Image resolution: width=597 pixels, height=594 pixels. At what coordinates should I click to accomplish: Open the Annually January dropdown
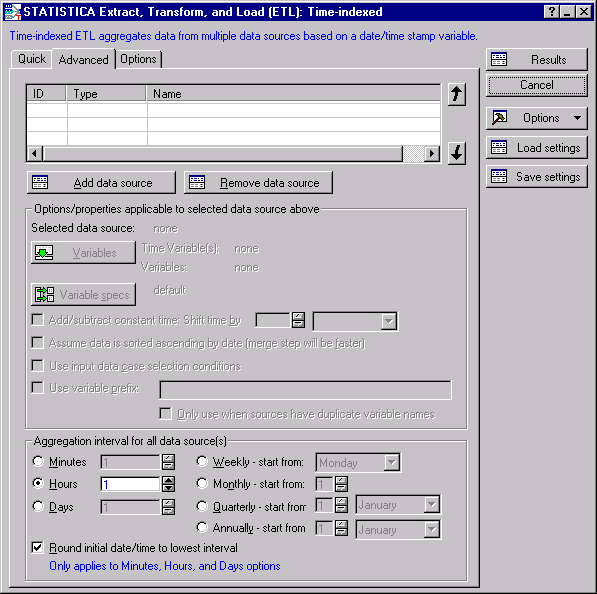pyautogui.click(x=431, y=530)
